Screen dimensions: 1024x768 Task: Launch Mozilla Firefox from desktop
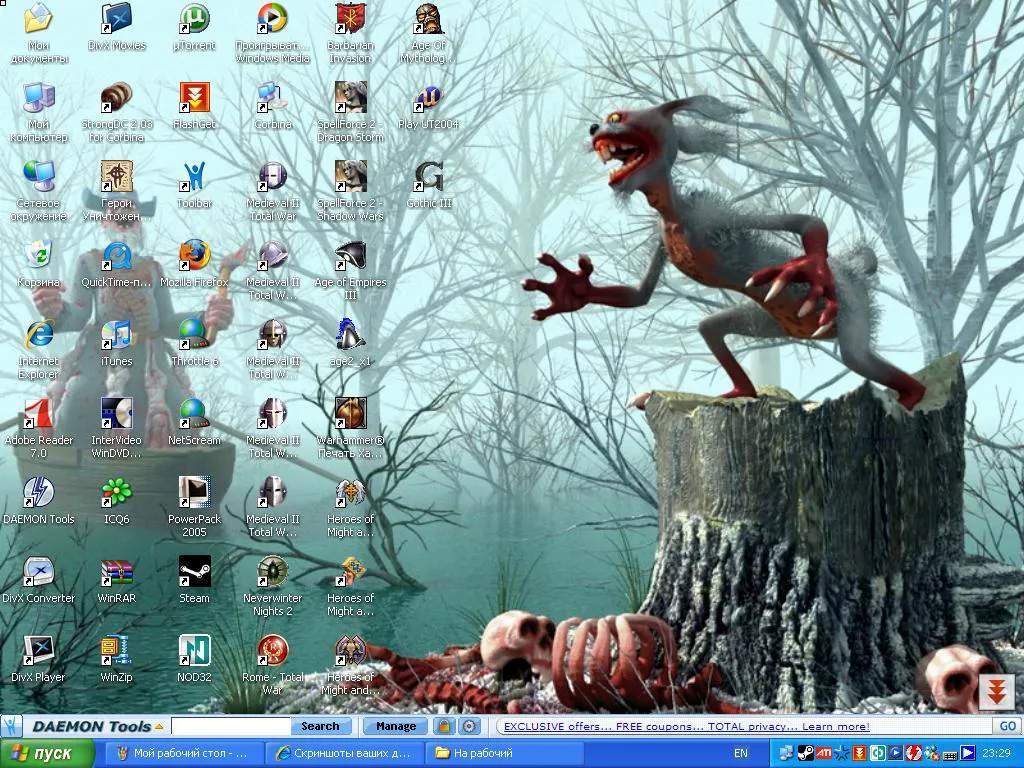[195, 263]
